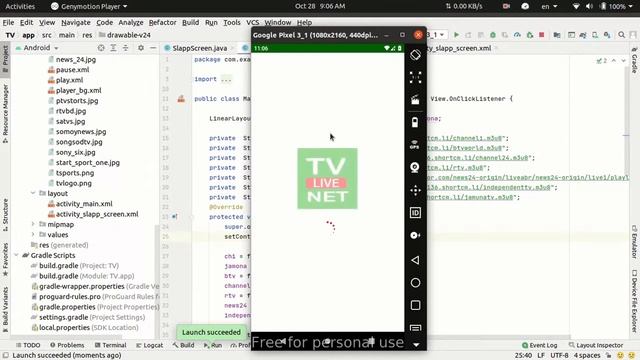Open Layout Inspector panel
Screen dimensions: 640x360
click(x=596, y=345)
